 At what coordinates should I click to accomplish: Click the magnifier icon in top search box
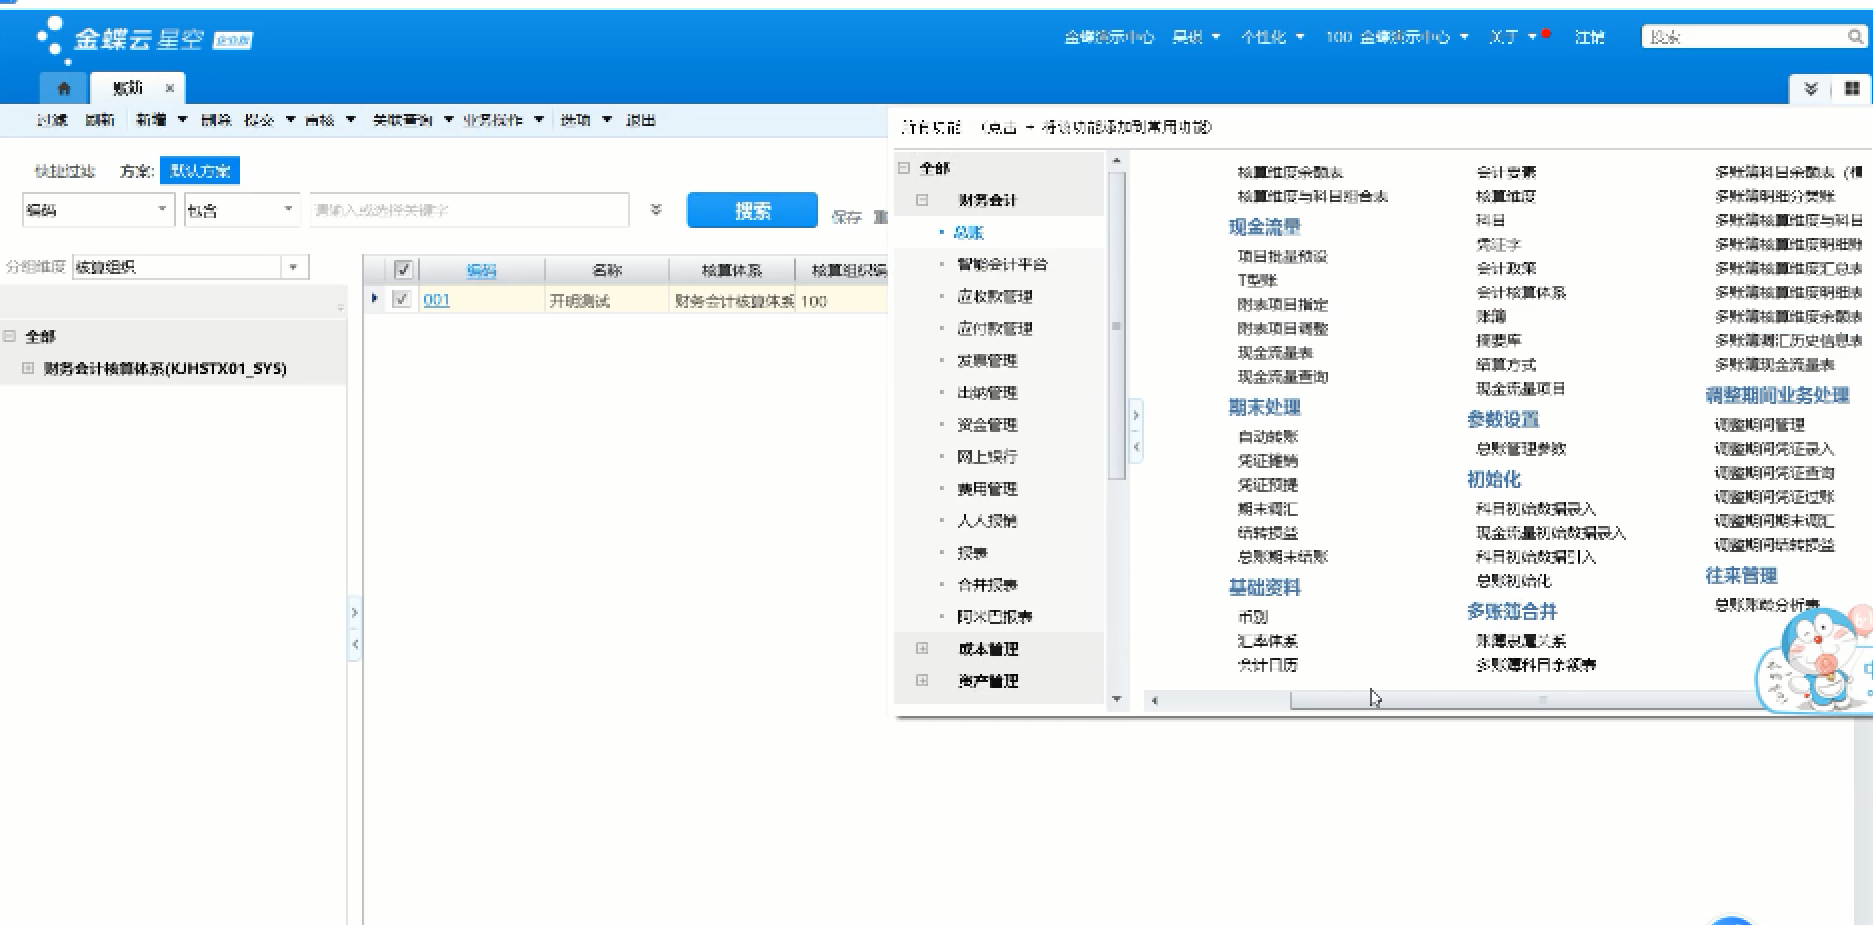click(1854, 37)
